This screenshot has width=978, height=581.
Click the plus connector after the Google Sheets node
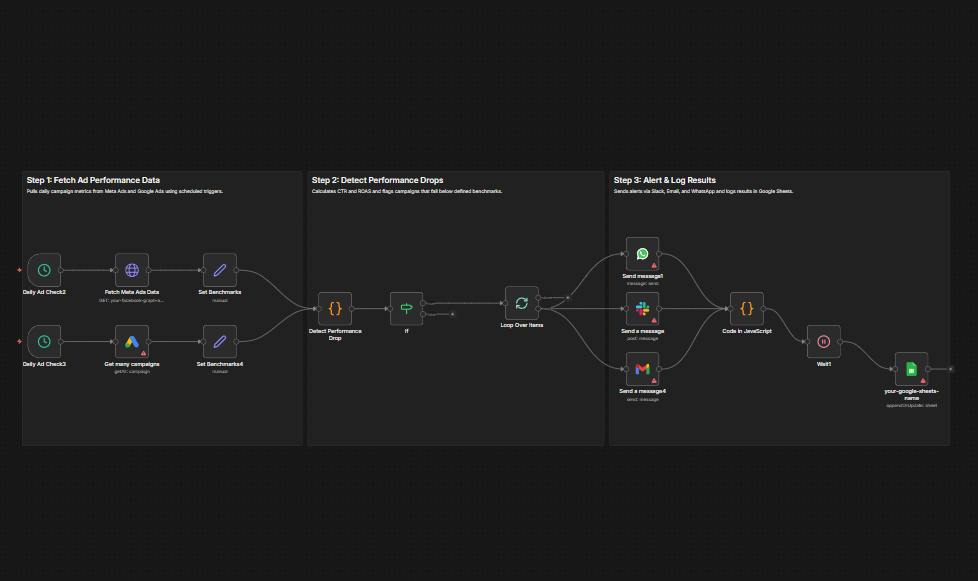click(950, 369)
